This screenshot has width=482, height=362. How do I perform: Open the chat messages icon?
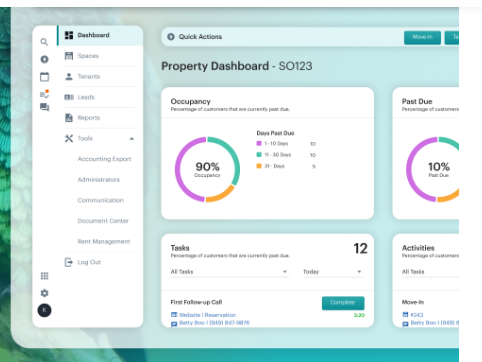(x=44, y=107)
